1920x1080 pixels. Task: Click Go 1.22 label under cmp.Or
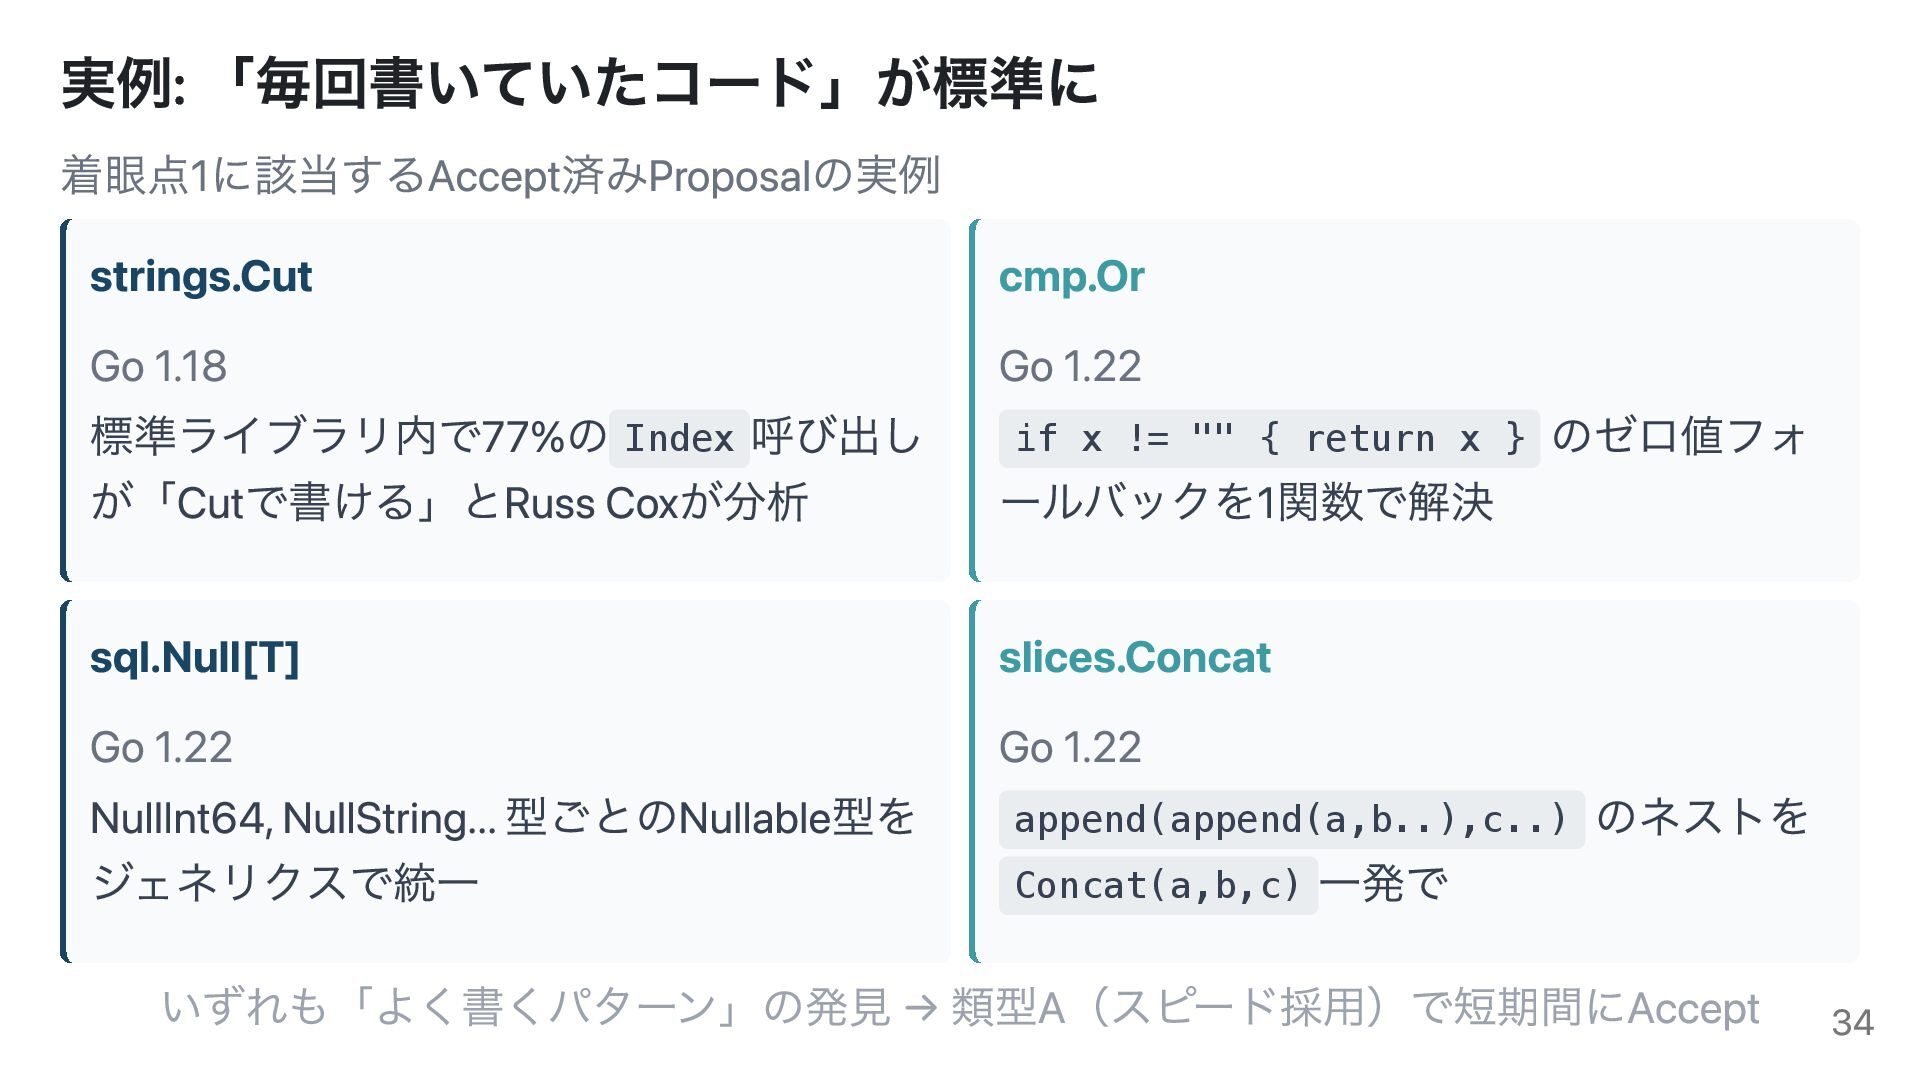pos(1069,367)
